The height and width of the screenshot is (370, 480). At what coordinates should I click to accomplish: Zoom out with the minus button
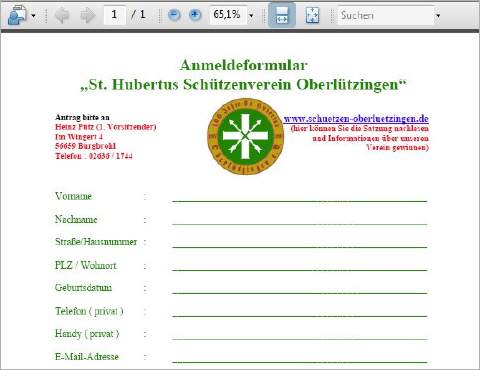(174, 15)
